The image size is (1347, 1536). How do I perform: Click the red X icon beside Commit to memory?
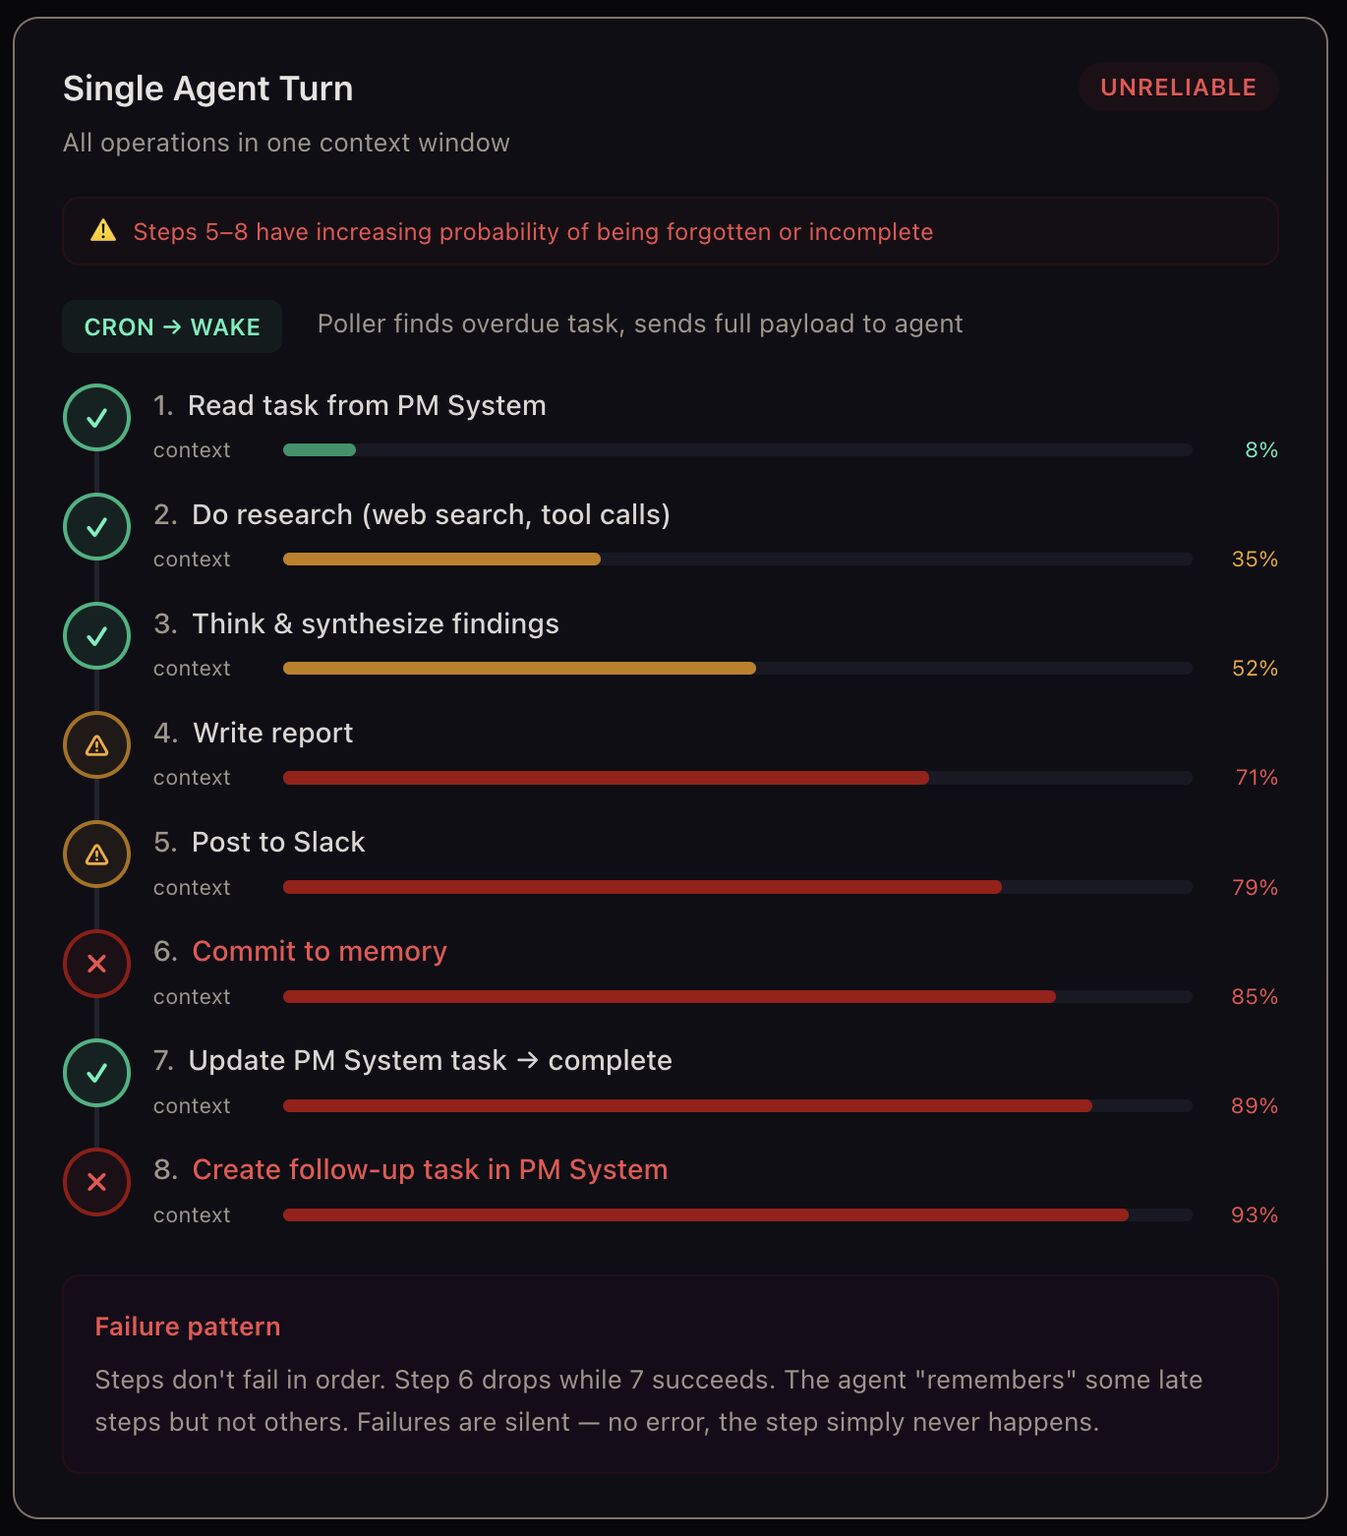coord(97,964)
